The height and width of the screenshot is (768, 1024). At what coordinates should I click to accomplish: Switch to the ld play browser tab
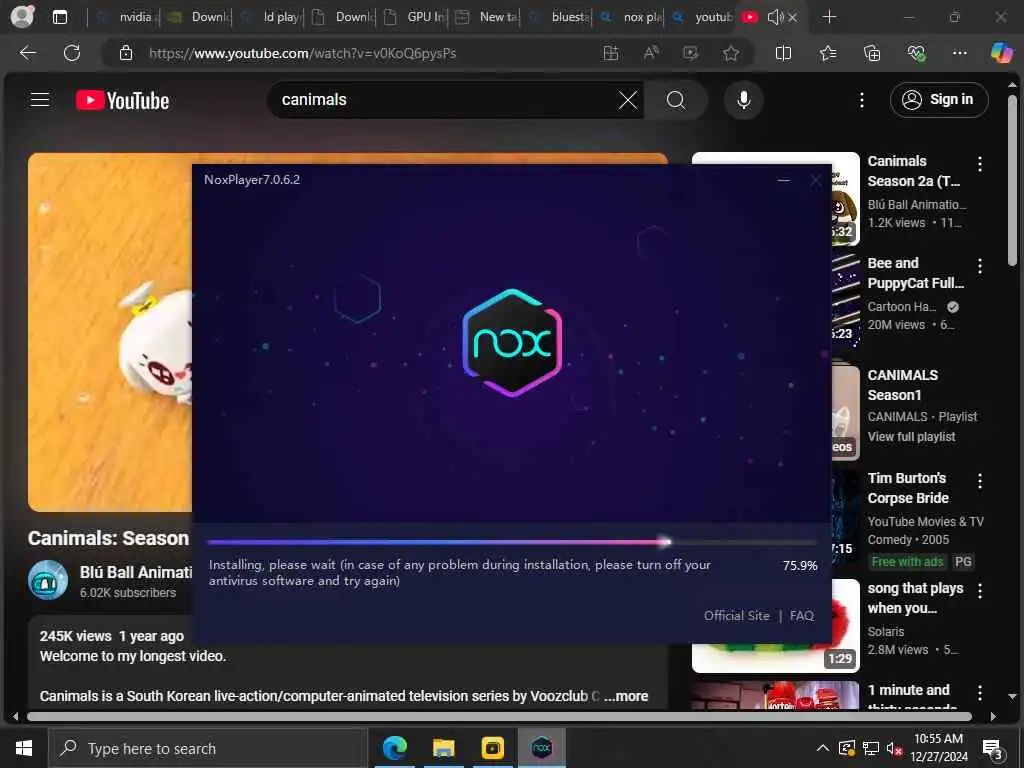(269, 17)
